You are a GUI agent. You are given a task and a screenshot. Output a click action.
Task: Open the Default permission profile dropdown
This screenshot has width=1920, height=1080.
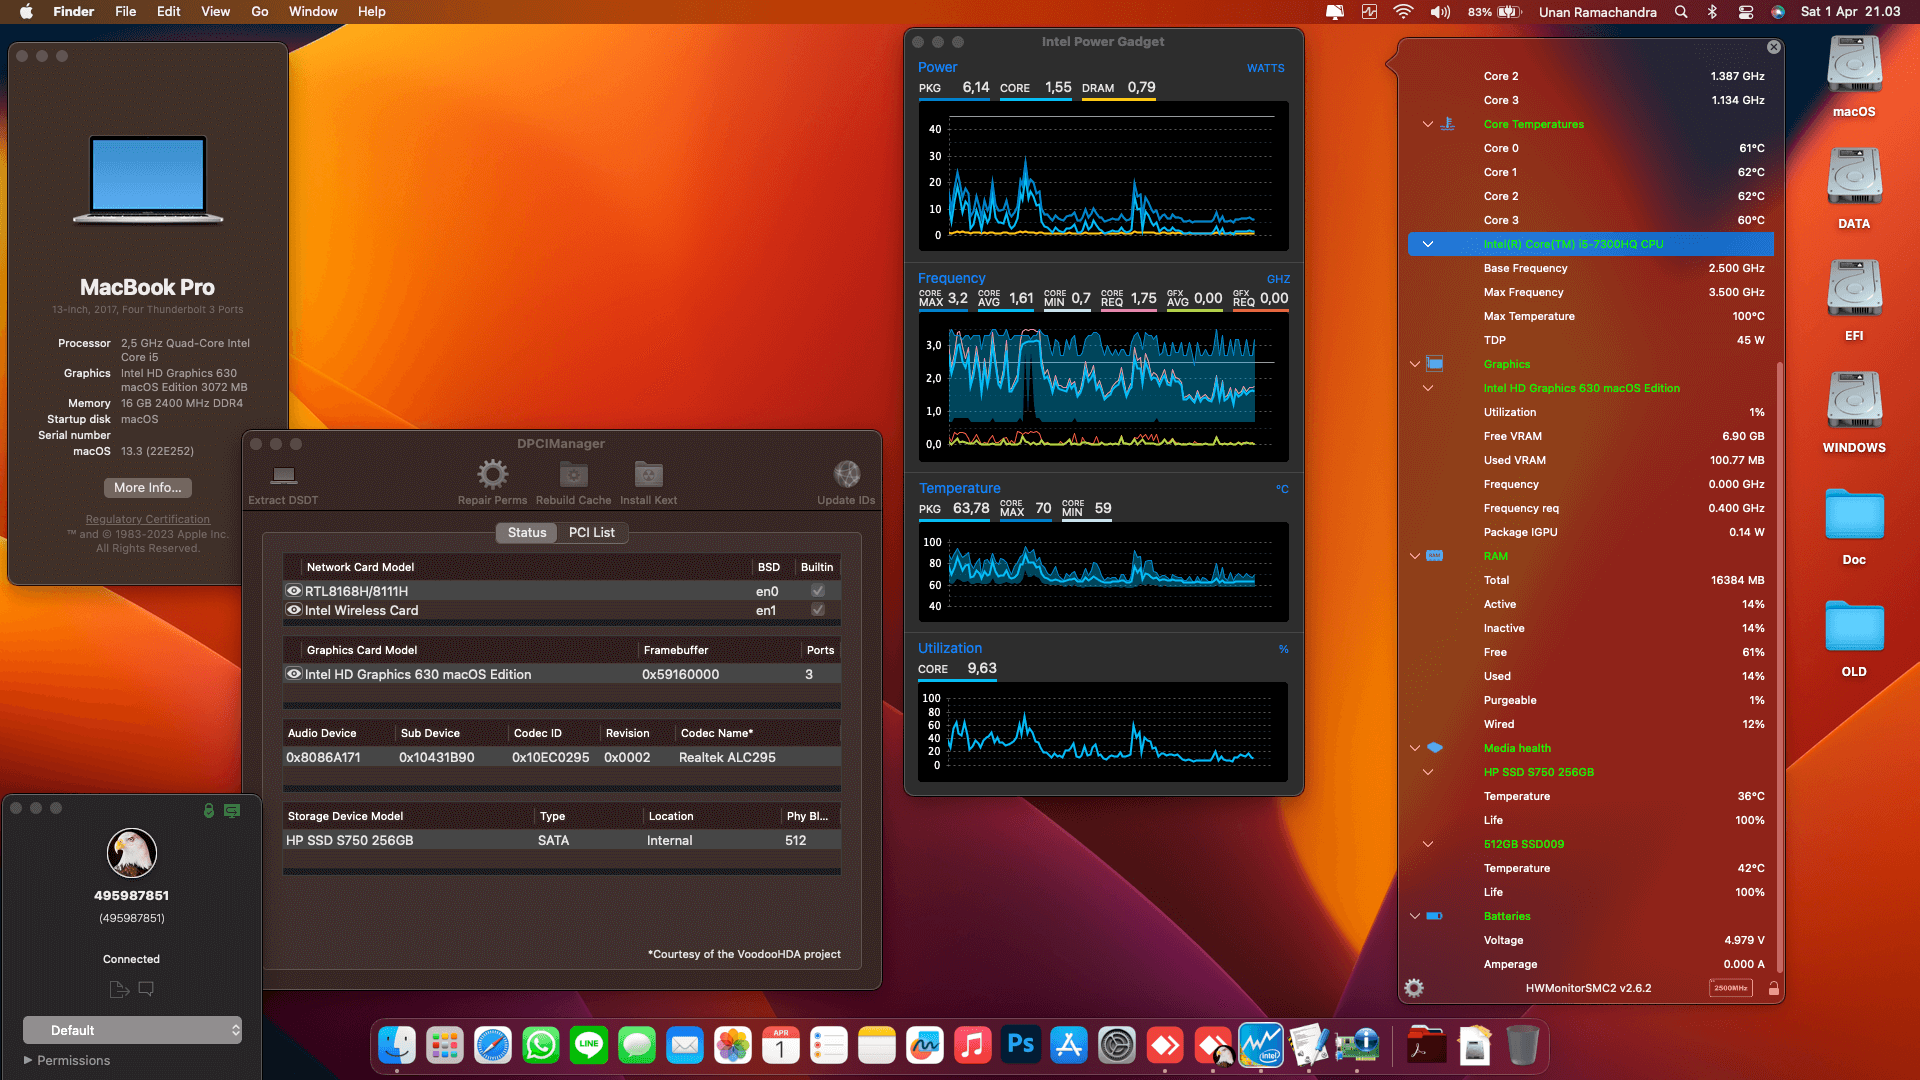click(132, 1030)
